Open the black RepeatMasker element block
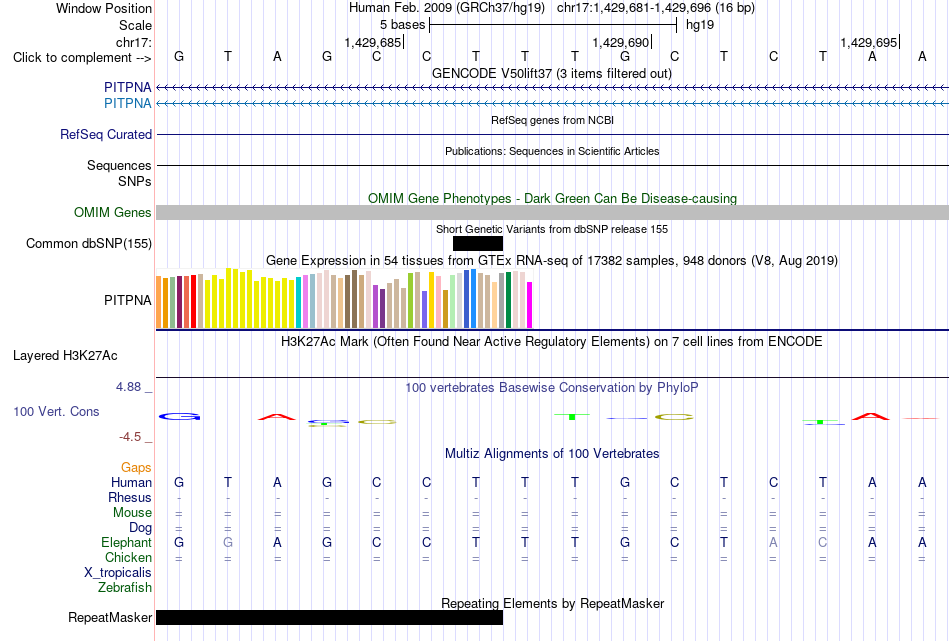950x641 pixels. pos(330,617)
